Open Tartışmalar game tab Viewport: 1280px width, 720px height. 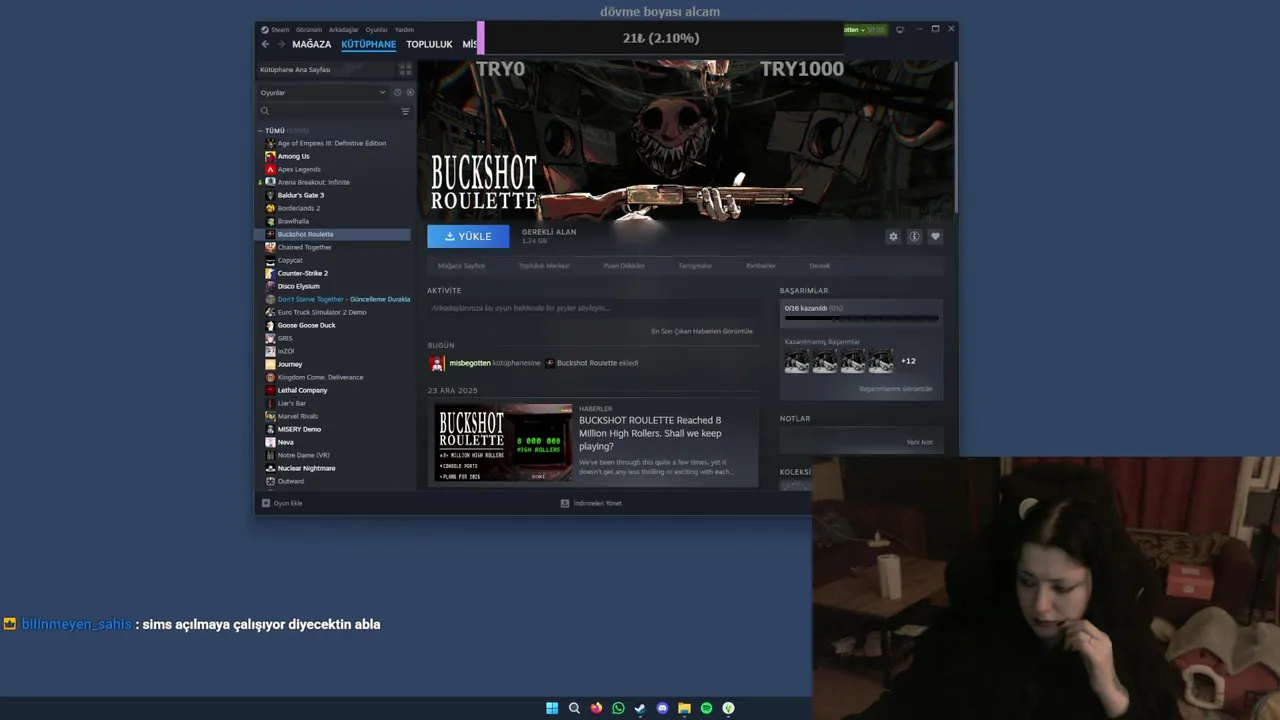[x=695, y=266]
